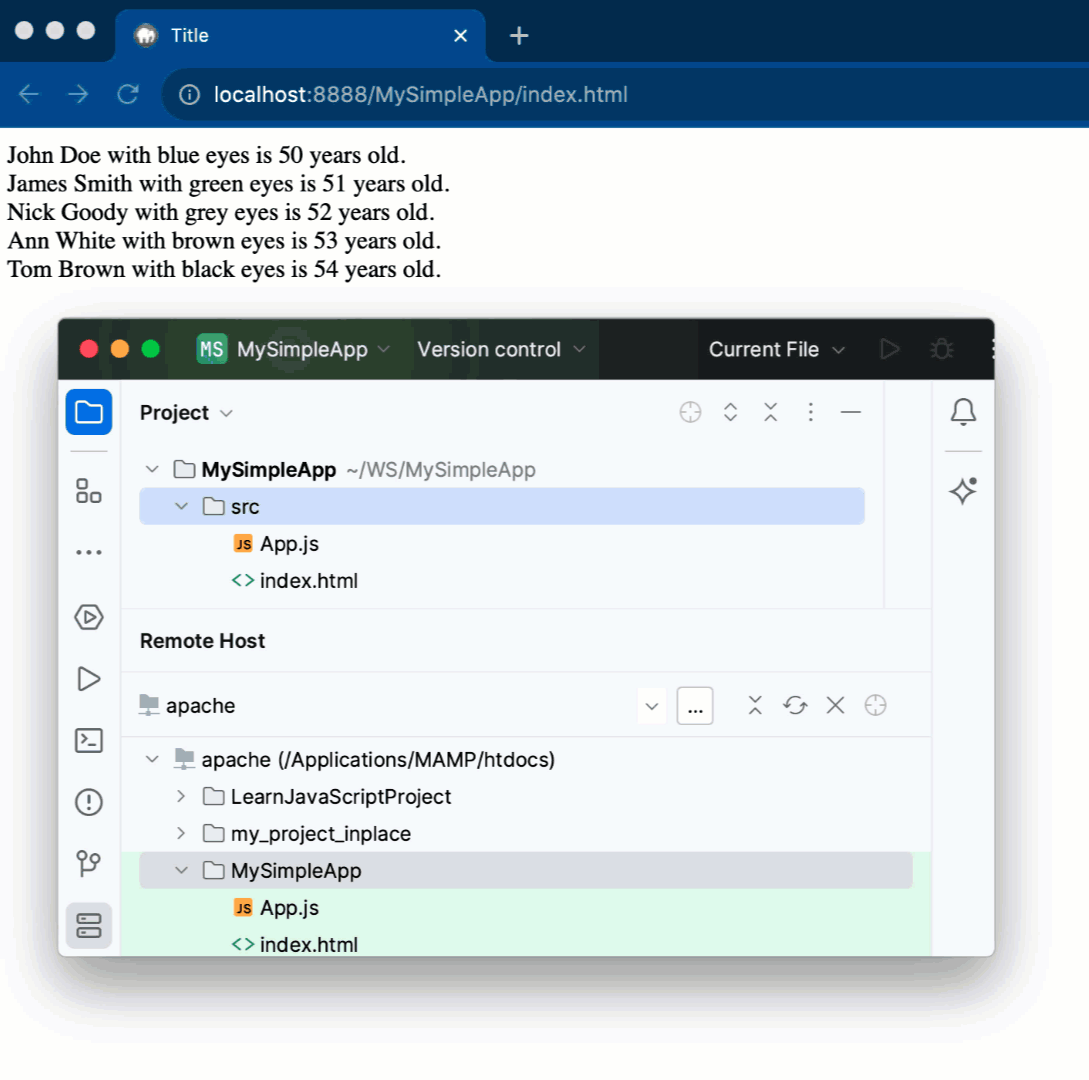Open the Problems tool window
The image size is (1089, 1080).
point(88,802)
